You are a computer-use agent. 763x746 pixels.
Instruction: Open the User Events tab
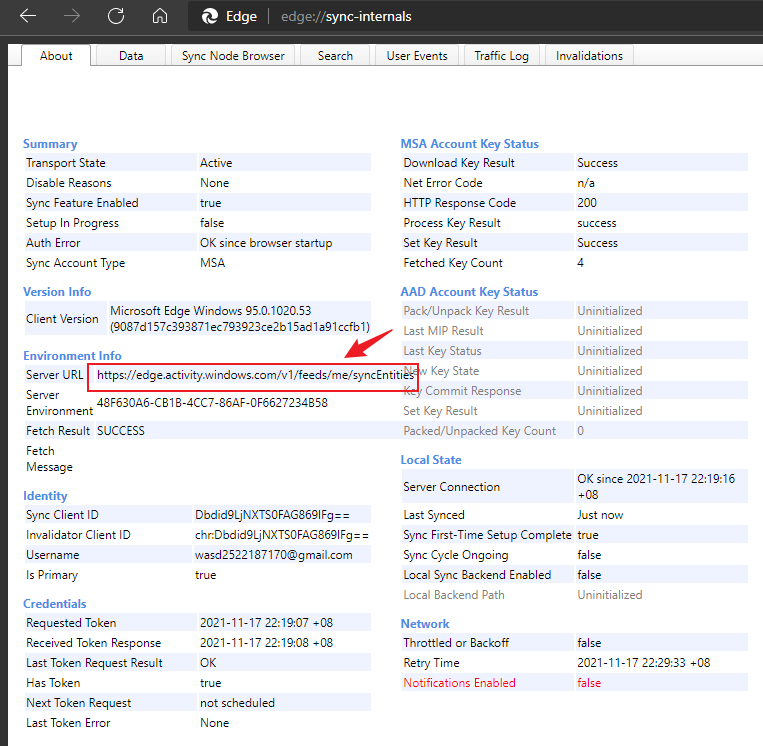[417, 56]
